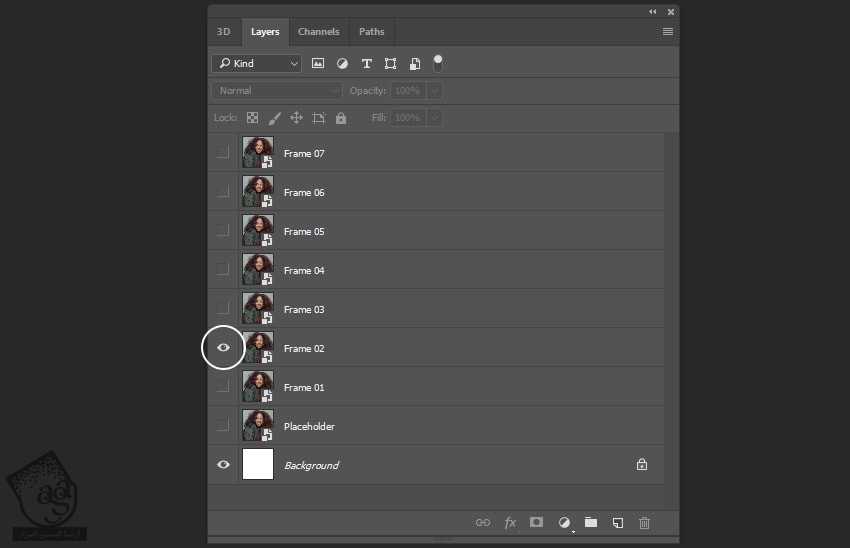Image resolution: width=850 pixels, height=548 pixels.
Task: Switch to the Paths tab
Action: [371, 31]
